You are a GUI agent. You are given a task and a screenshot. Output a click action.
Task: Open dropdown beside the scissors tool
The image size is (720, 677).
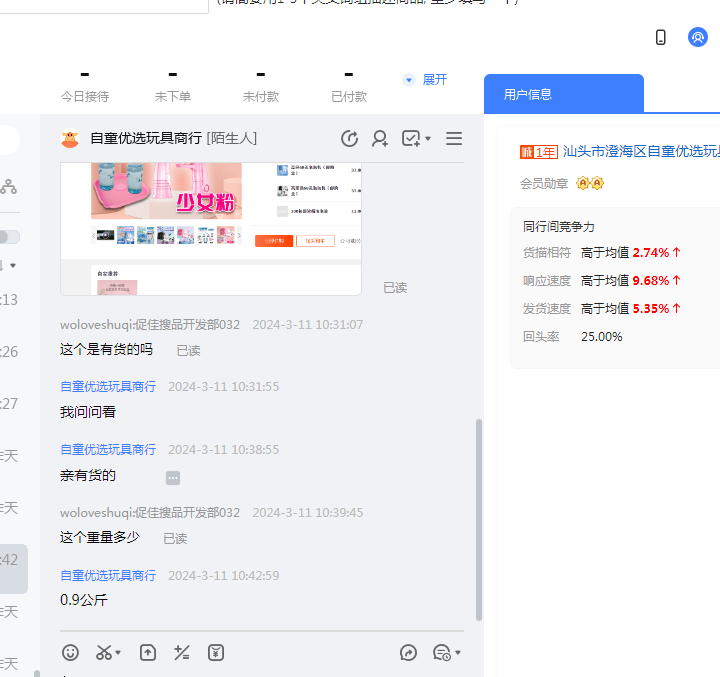(118, 654)
